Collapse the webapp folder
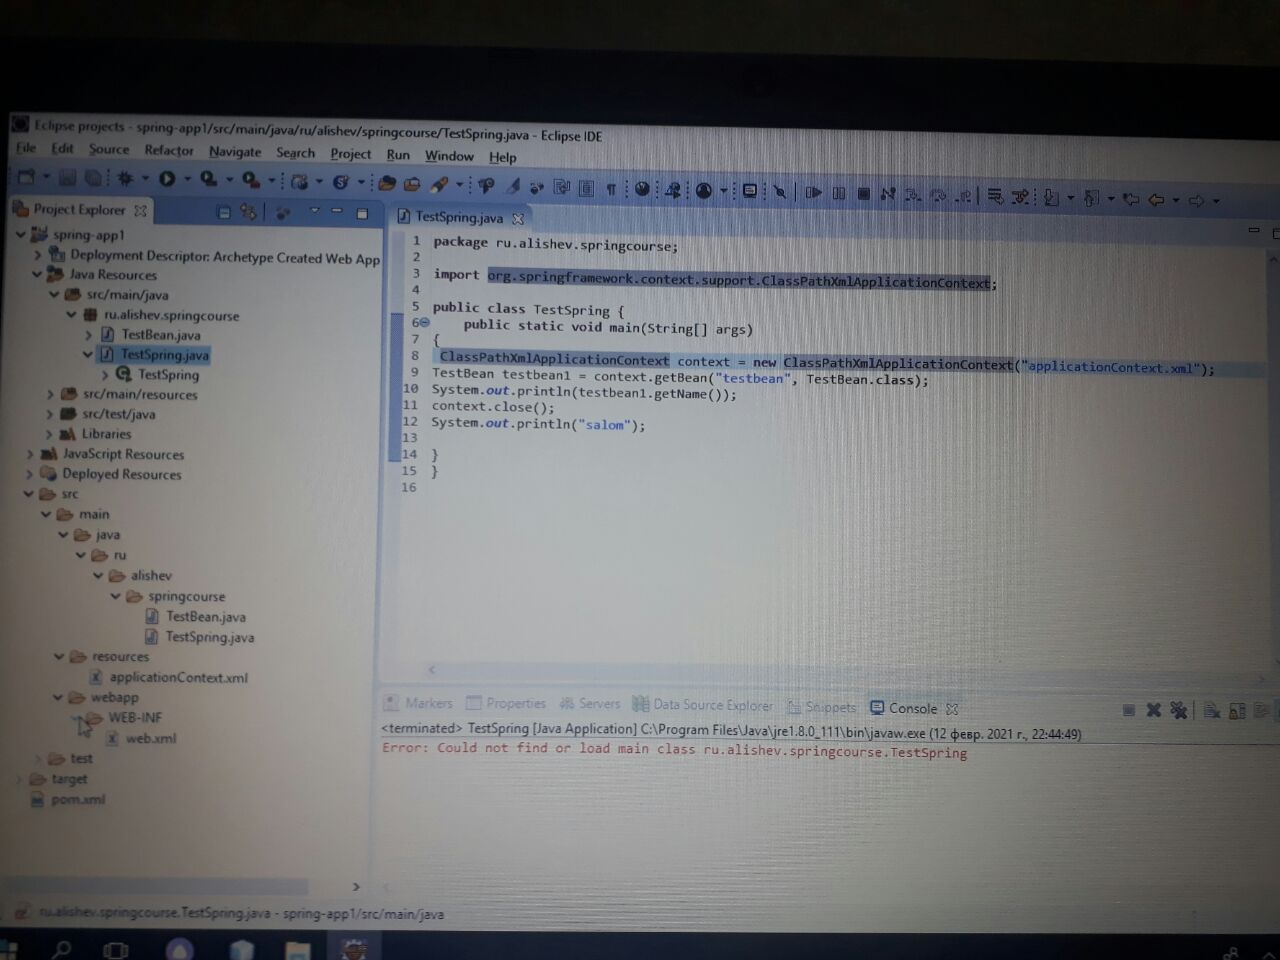The width and height of the screenshot is (1280, 960). click(57, 697)
